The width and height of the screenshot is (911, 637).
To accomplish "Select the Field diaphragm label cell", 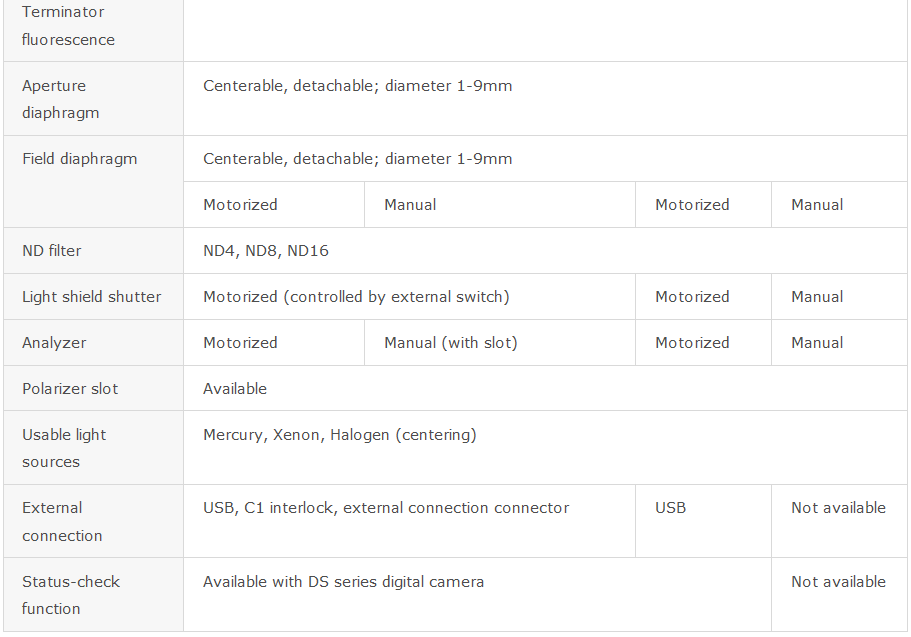I will point(94,181).
